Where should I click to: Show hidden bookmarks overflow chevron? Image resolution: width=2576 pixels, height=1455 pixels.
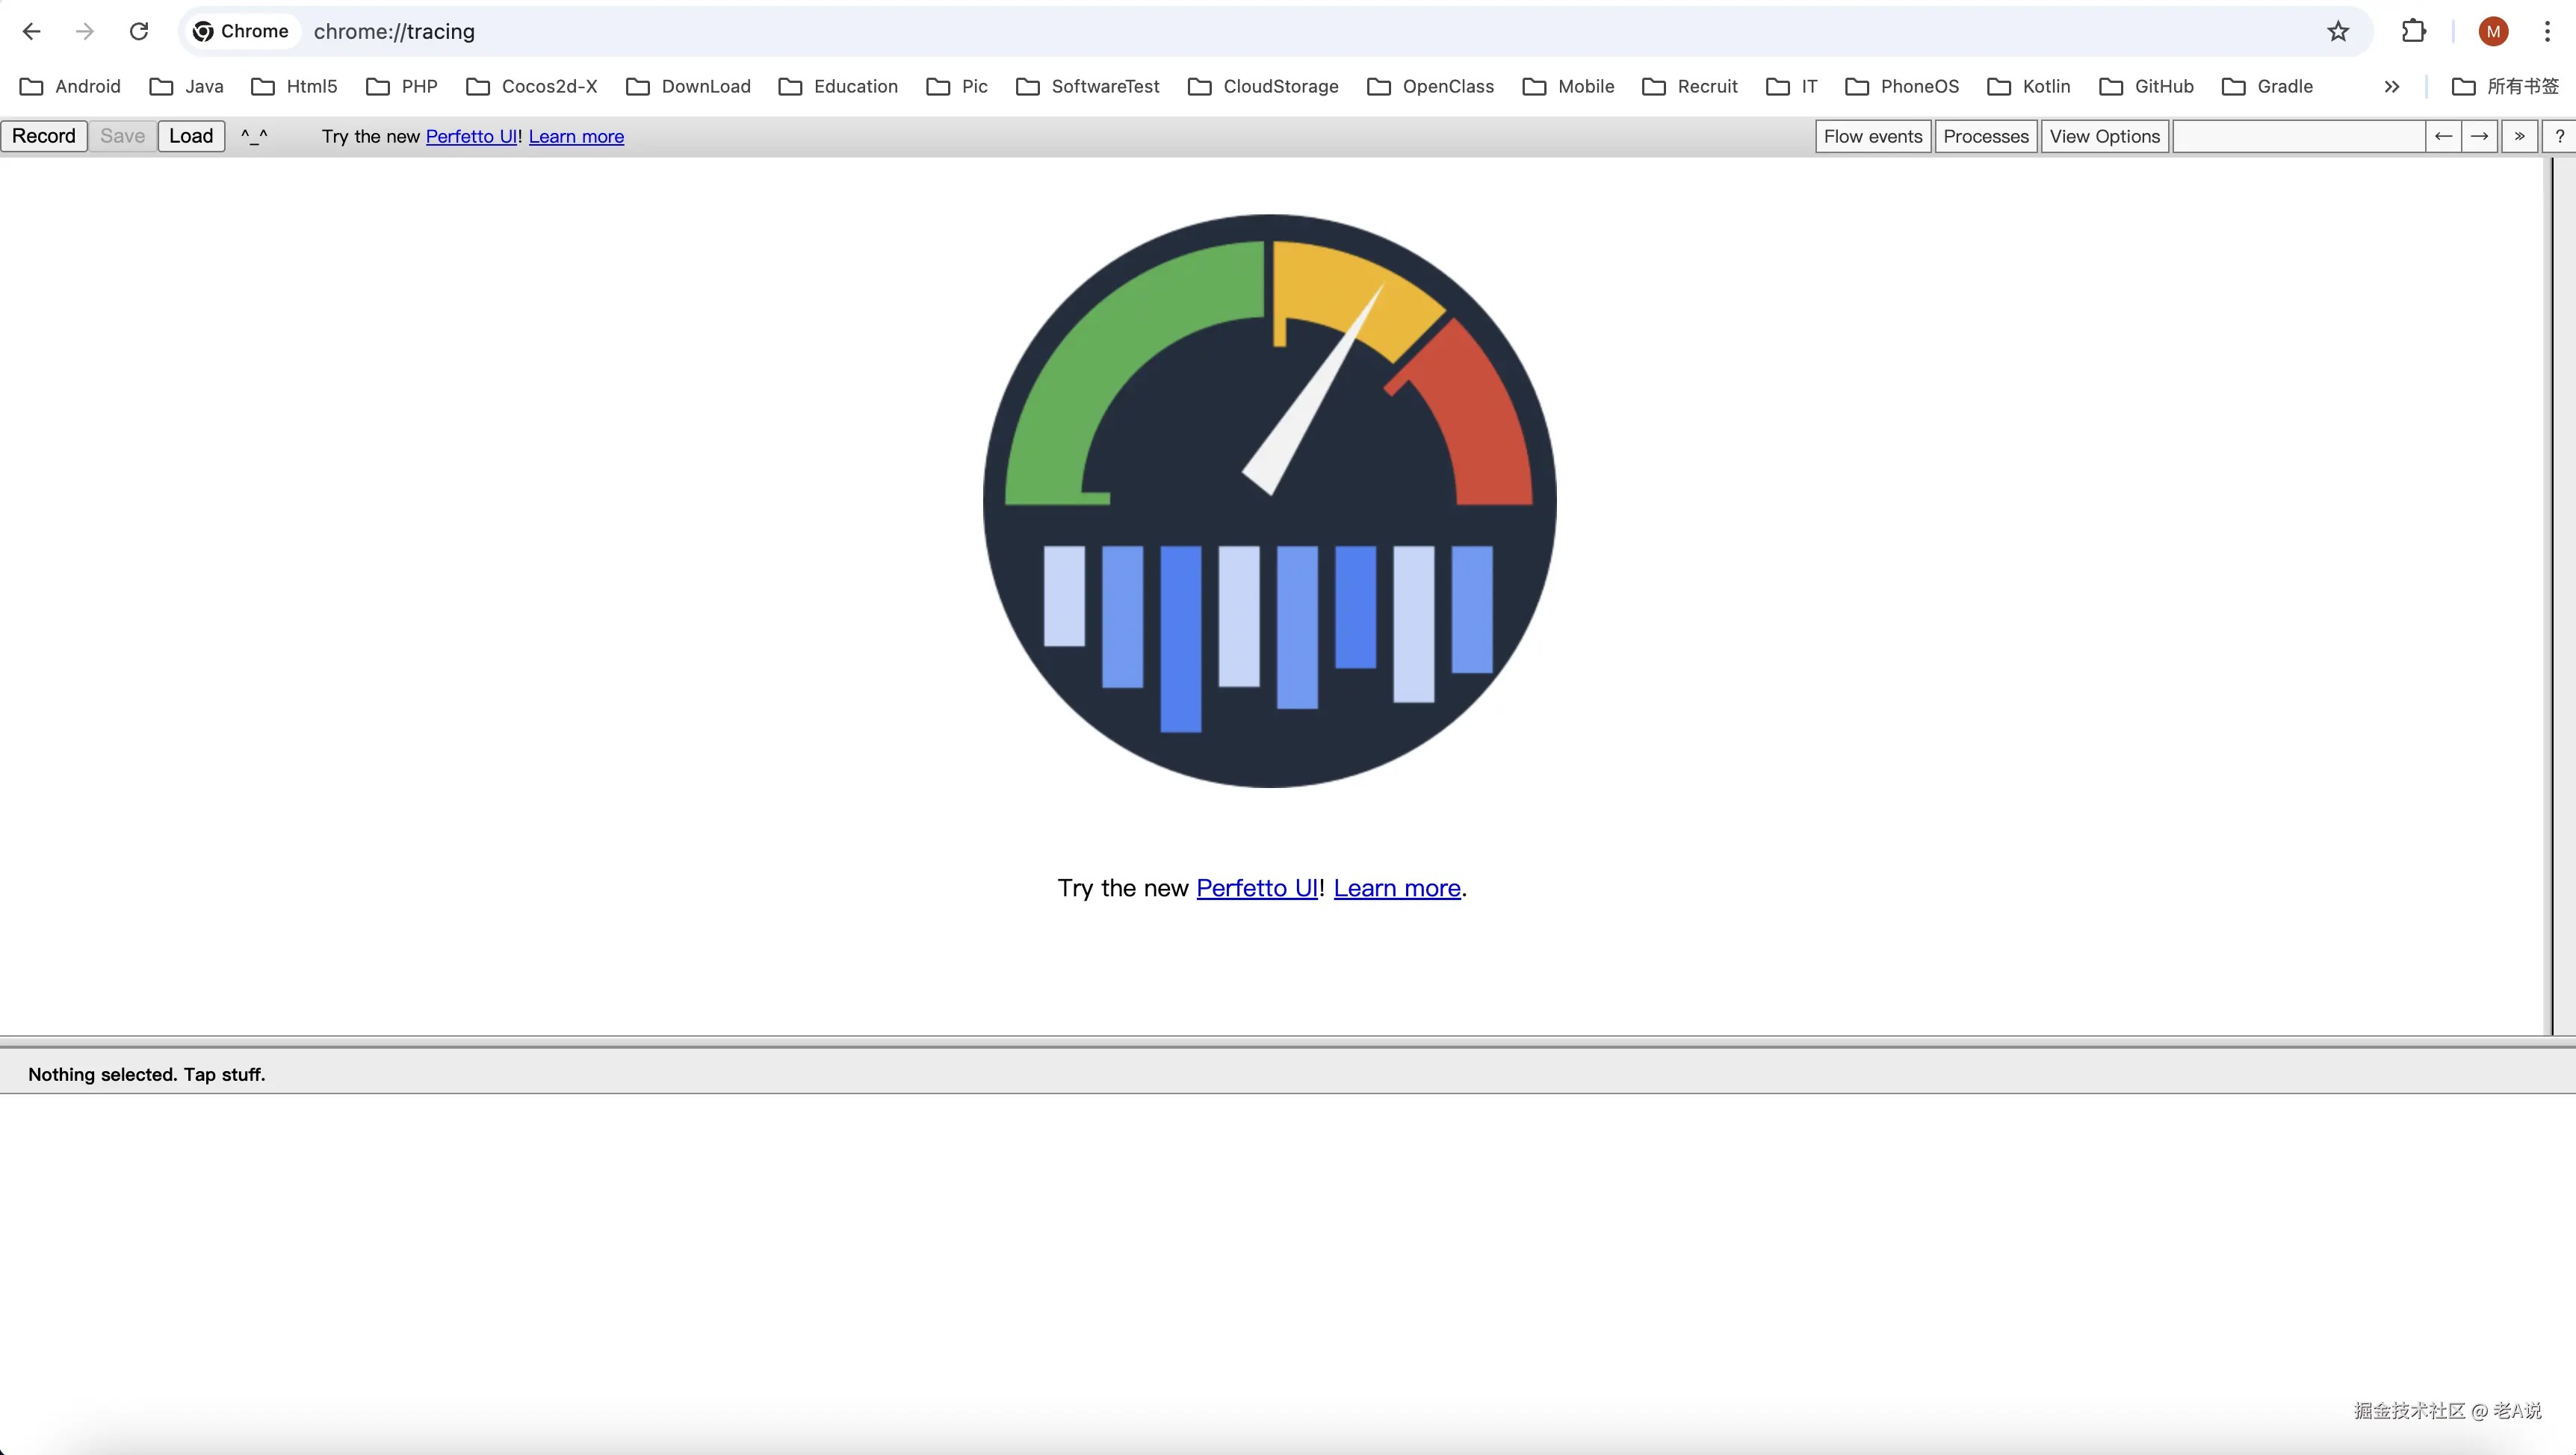(2391, 87)
